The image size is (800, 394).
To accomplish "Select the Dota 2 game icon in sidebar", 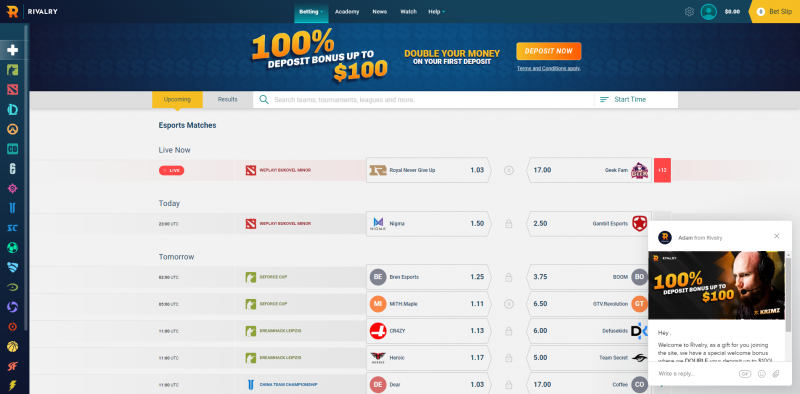I will pos(12,90).
